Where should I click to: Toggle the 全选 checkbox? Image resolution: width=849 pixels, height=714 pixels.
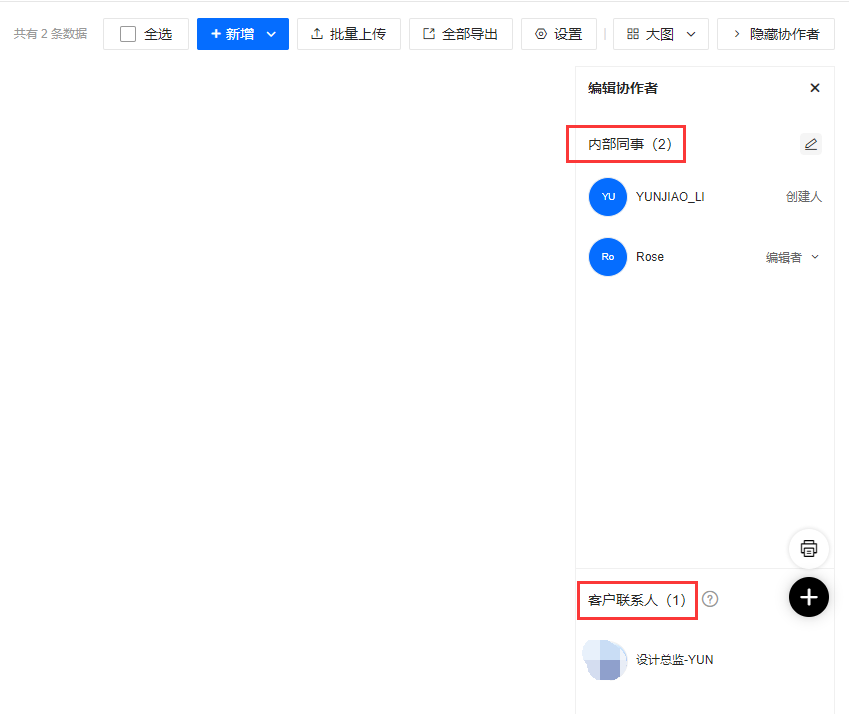(x=128, y=34)
